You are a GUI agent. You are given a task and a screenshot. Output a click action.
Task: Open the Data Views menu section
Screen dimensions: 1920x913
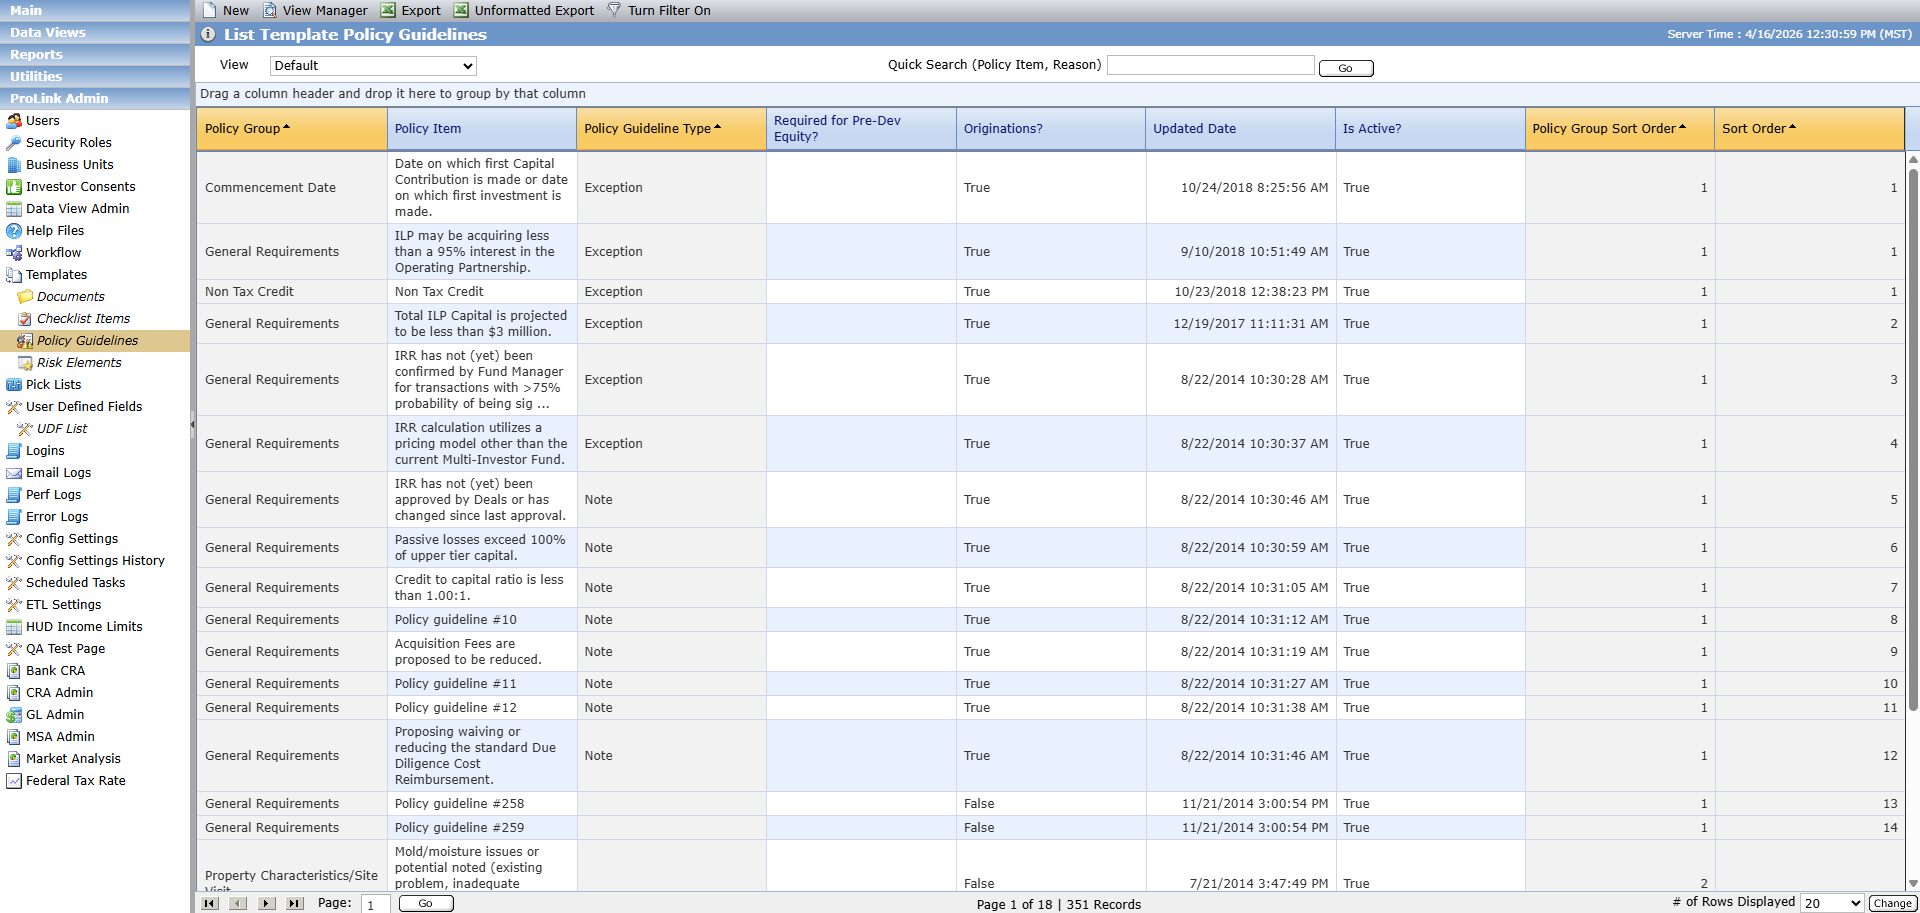95,32
